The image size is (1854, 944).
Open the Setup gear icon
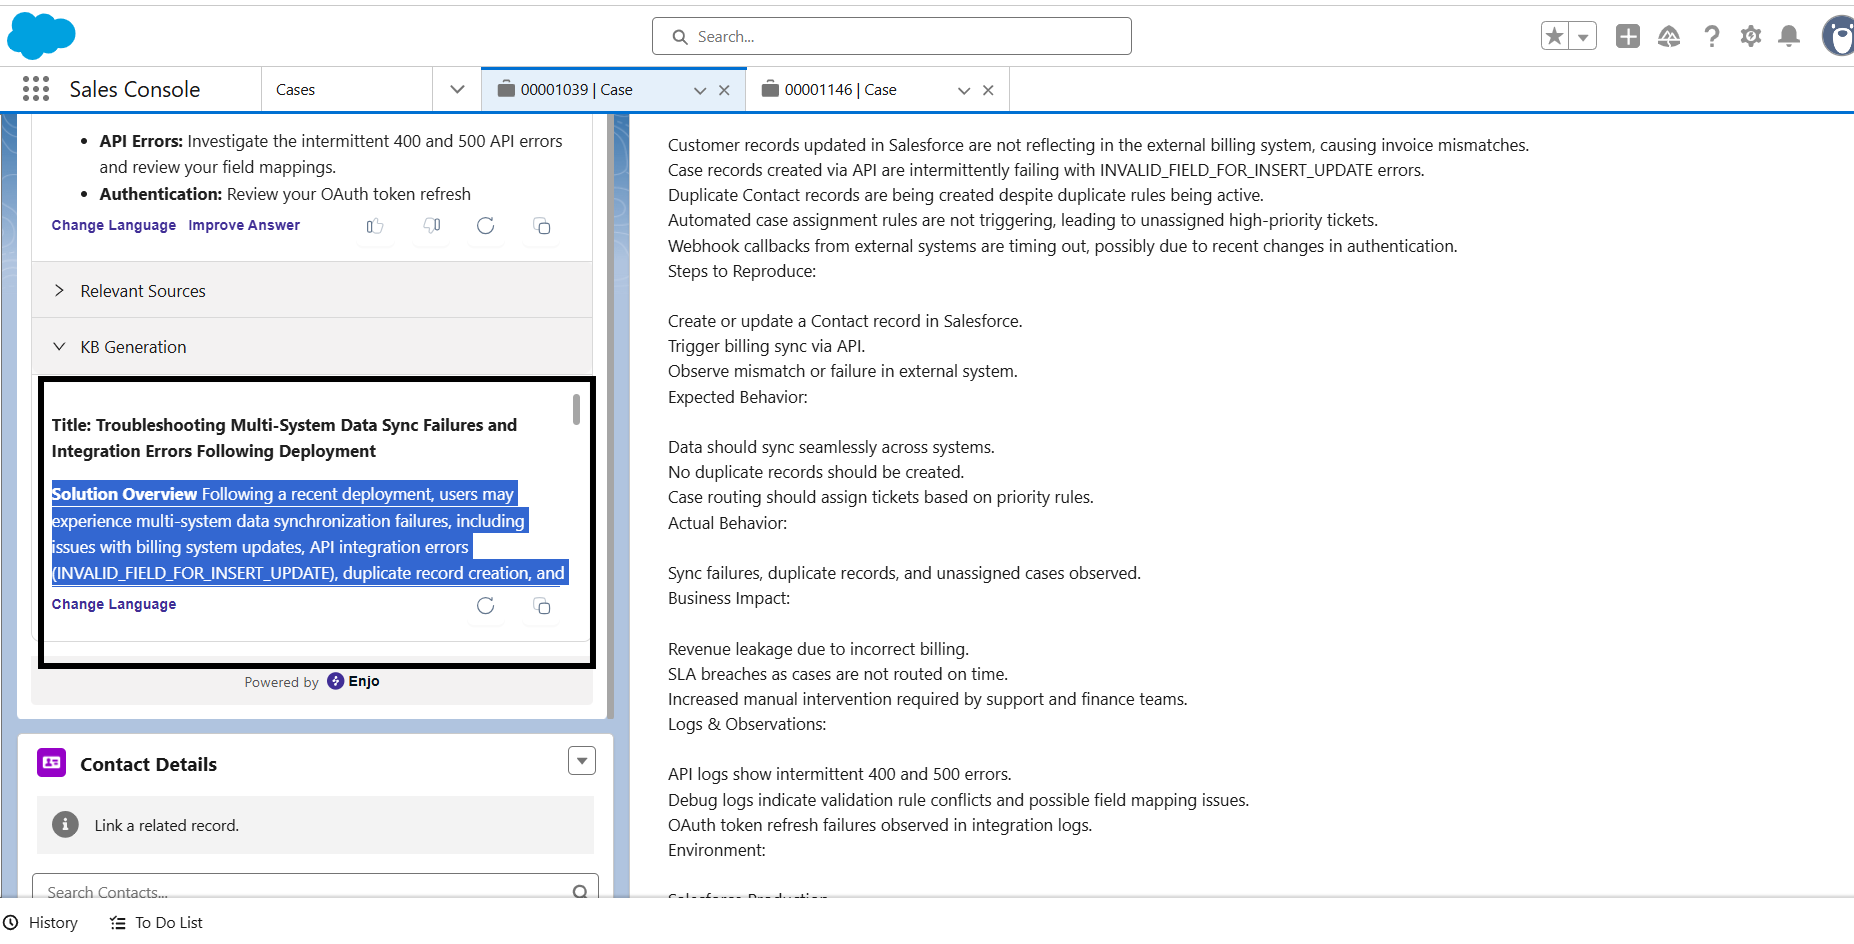[1751, 36]
